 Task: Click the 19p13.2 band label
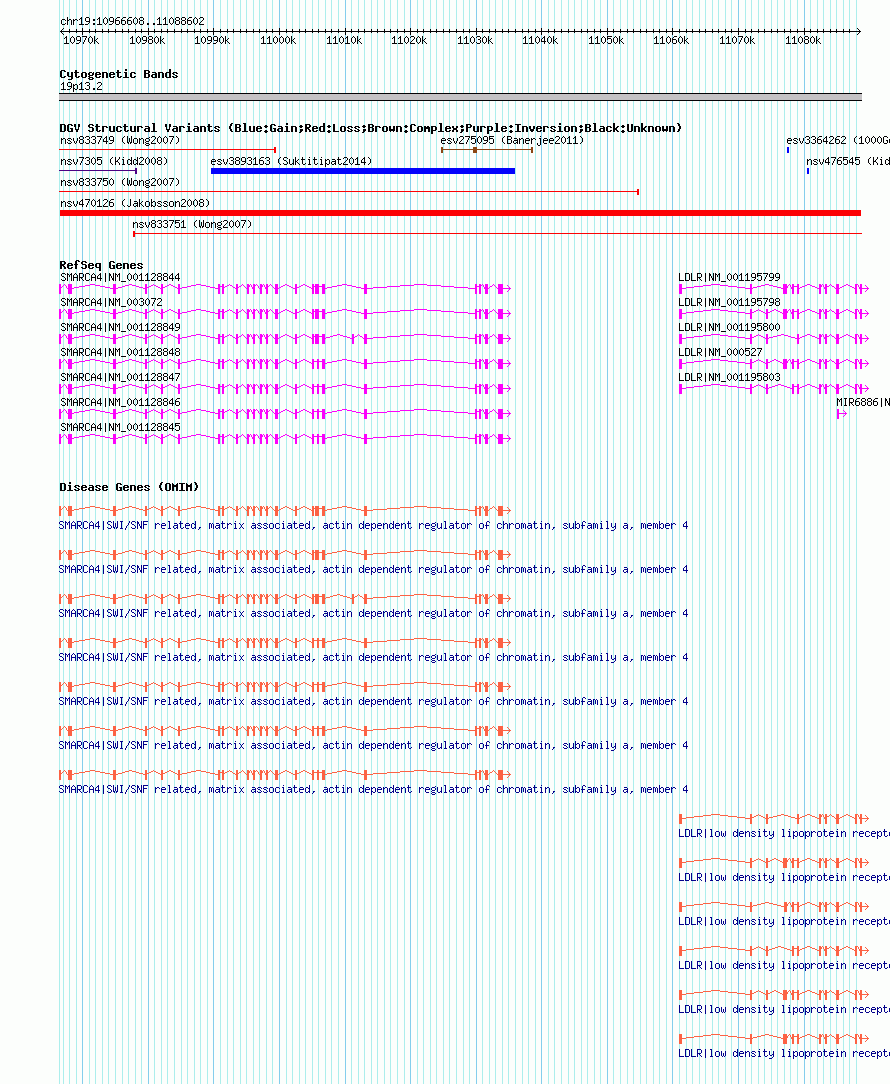[82, 86]
